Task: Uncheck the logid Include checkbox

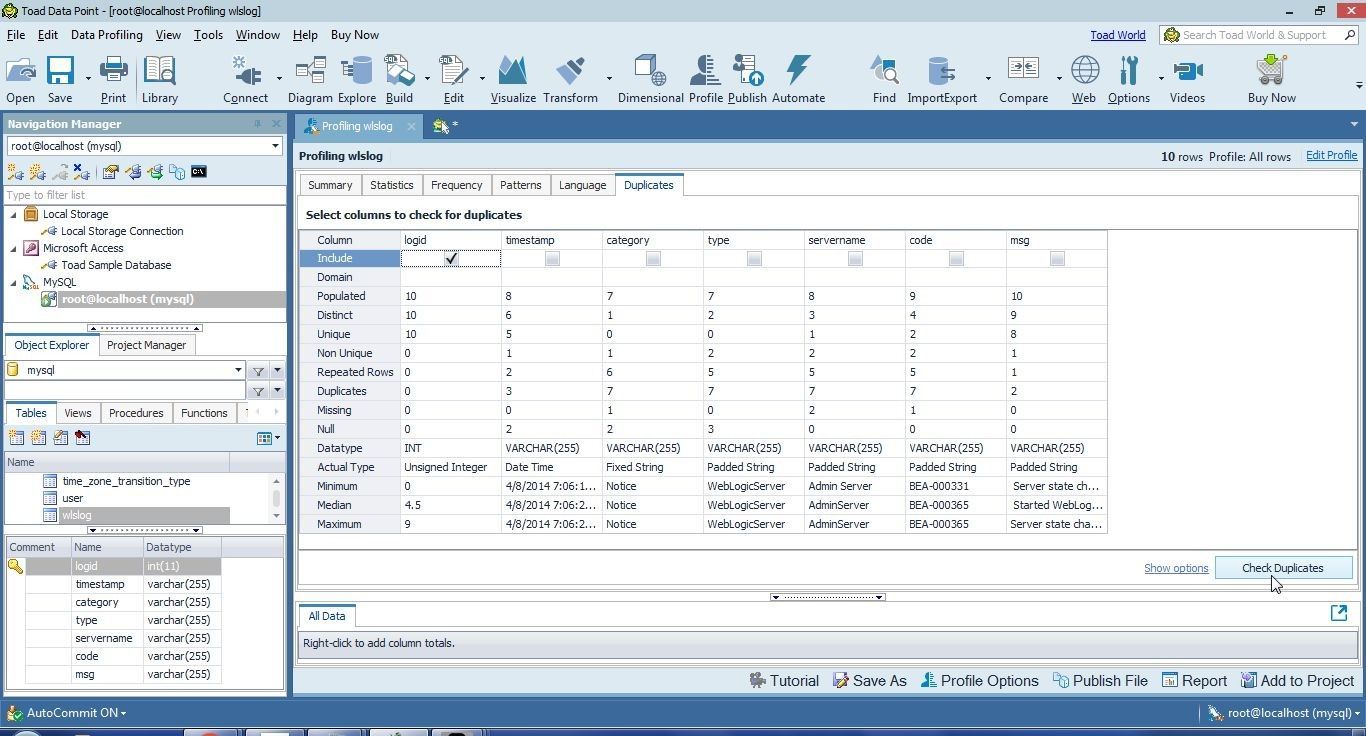Action: click(x=451, y=258)
